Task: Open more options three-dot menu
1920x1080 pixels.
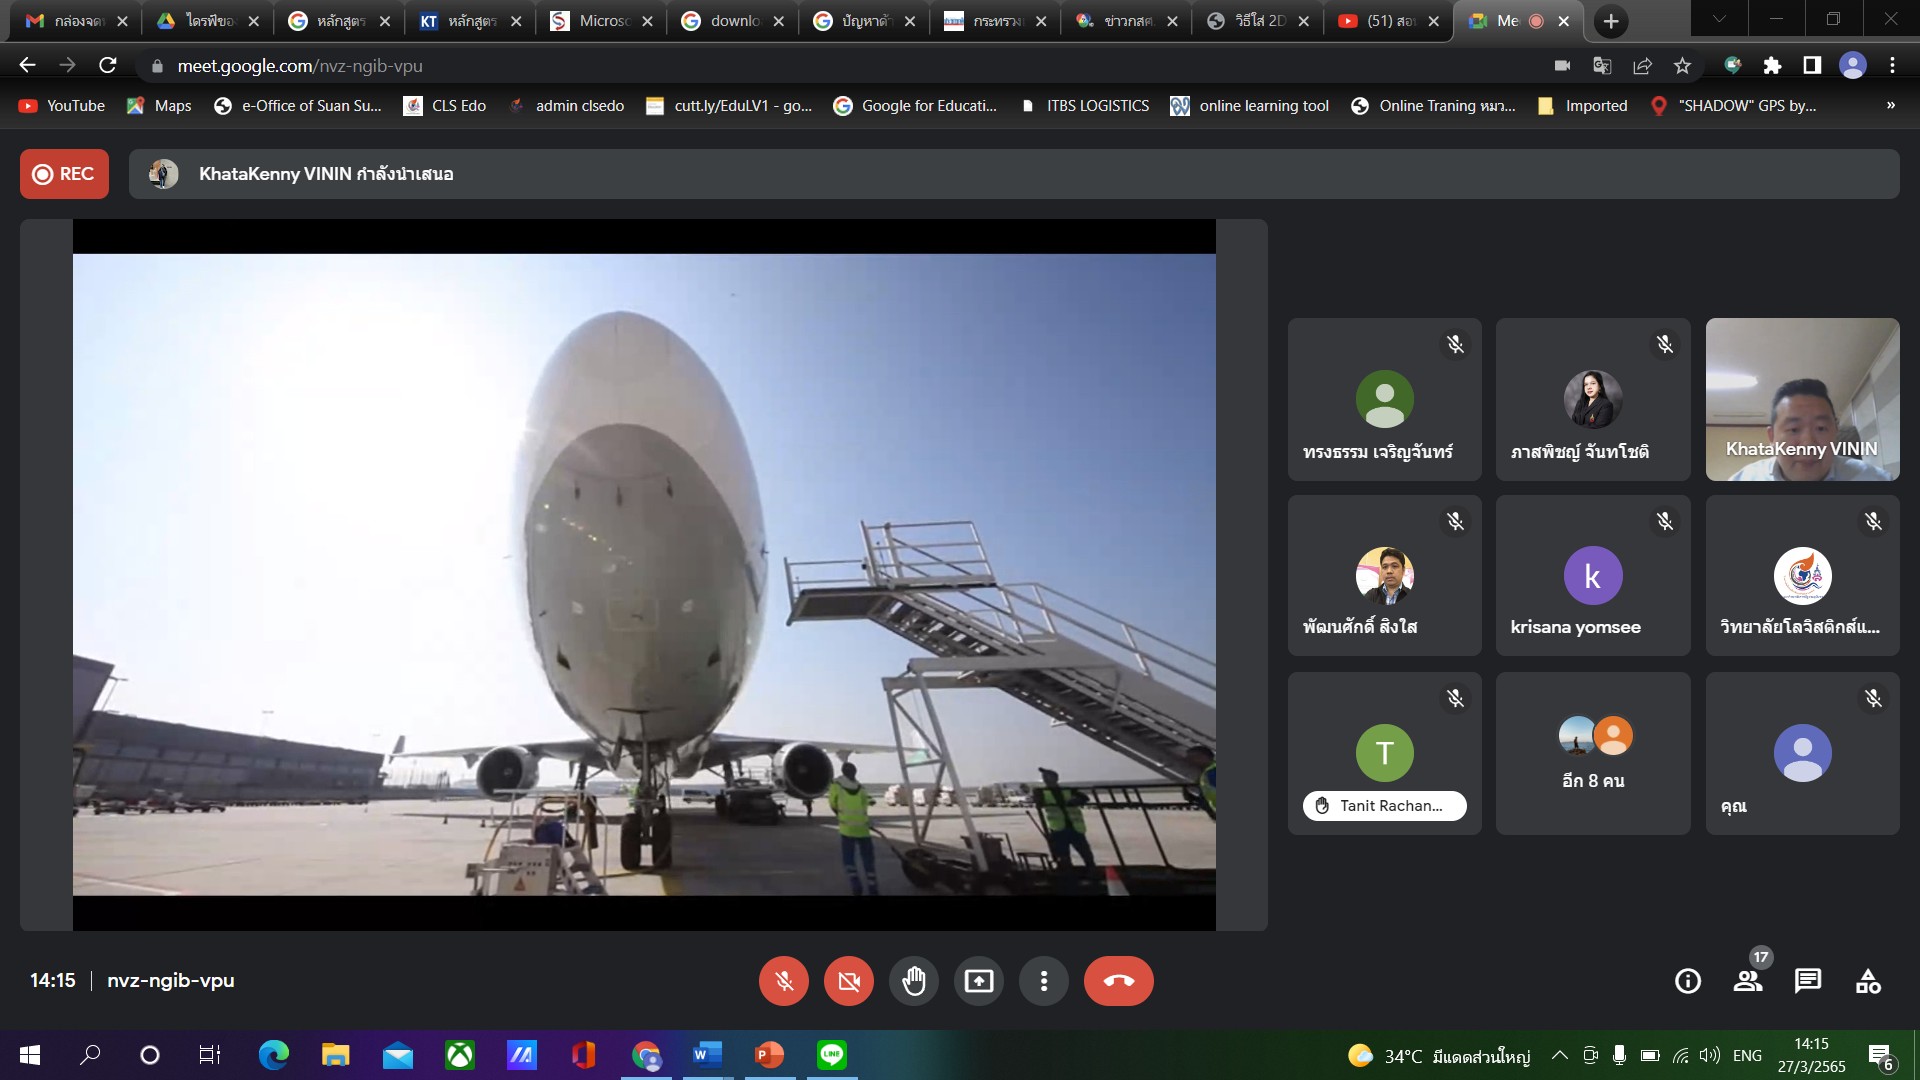Action: (1043, 981)
